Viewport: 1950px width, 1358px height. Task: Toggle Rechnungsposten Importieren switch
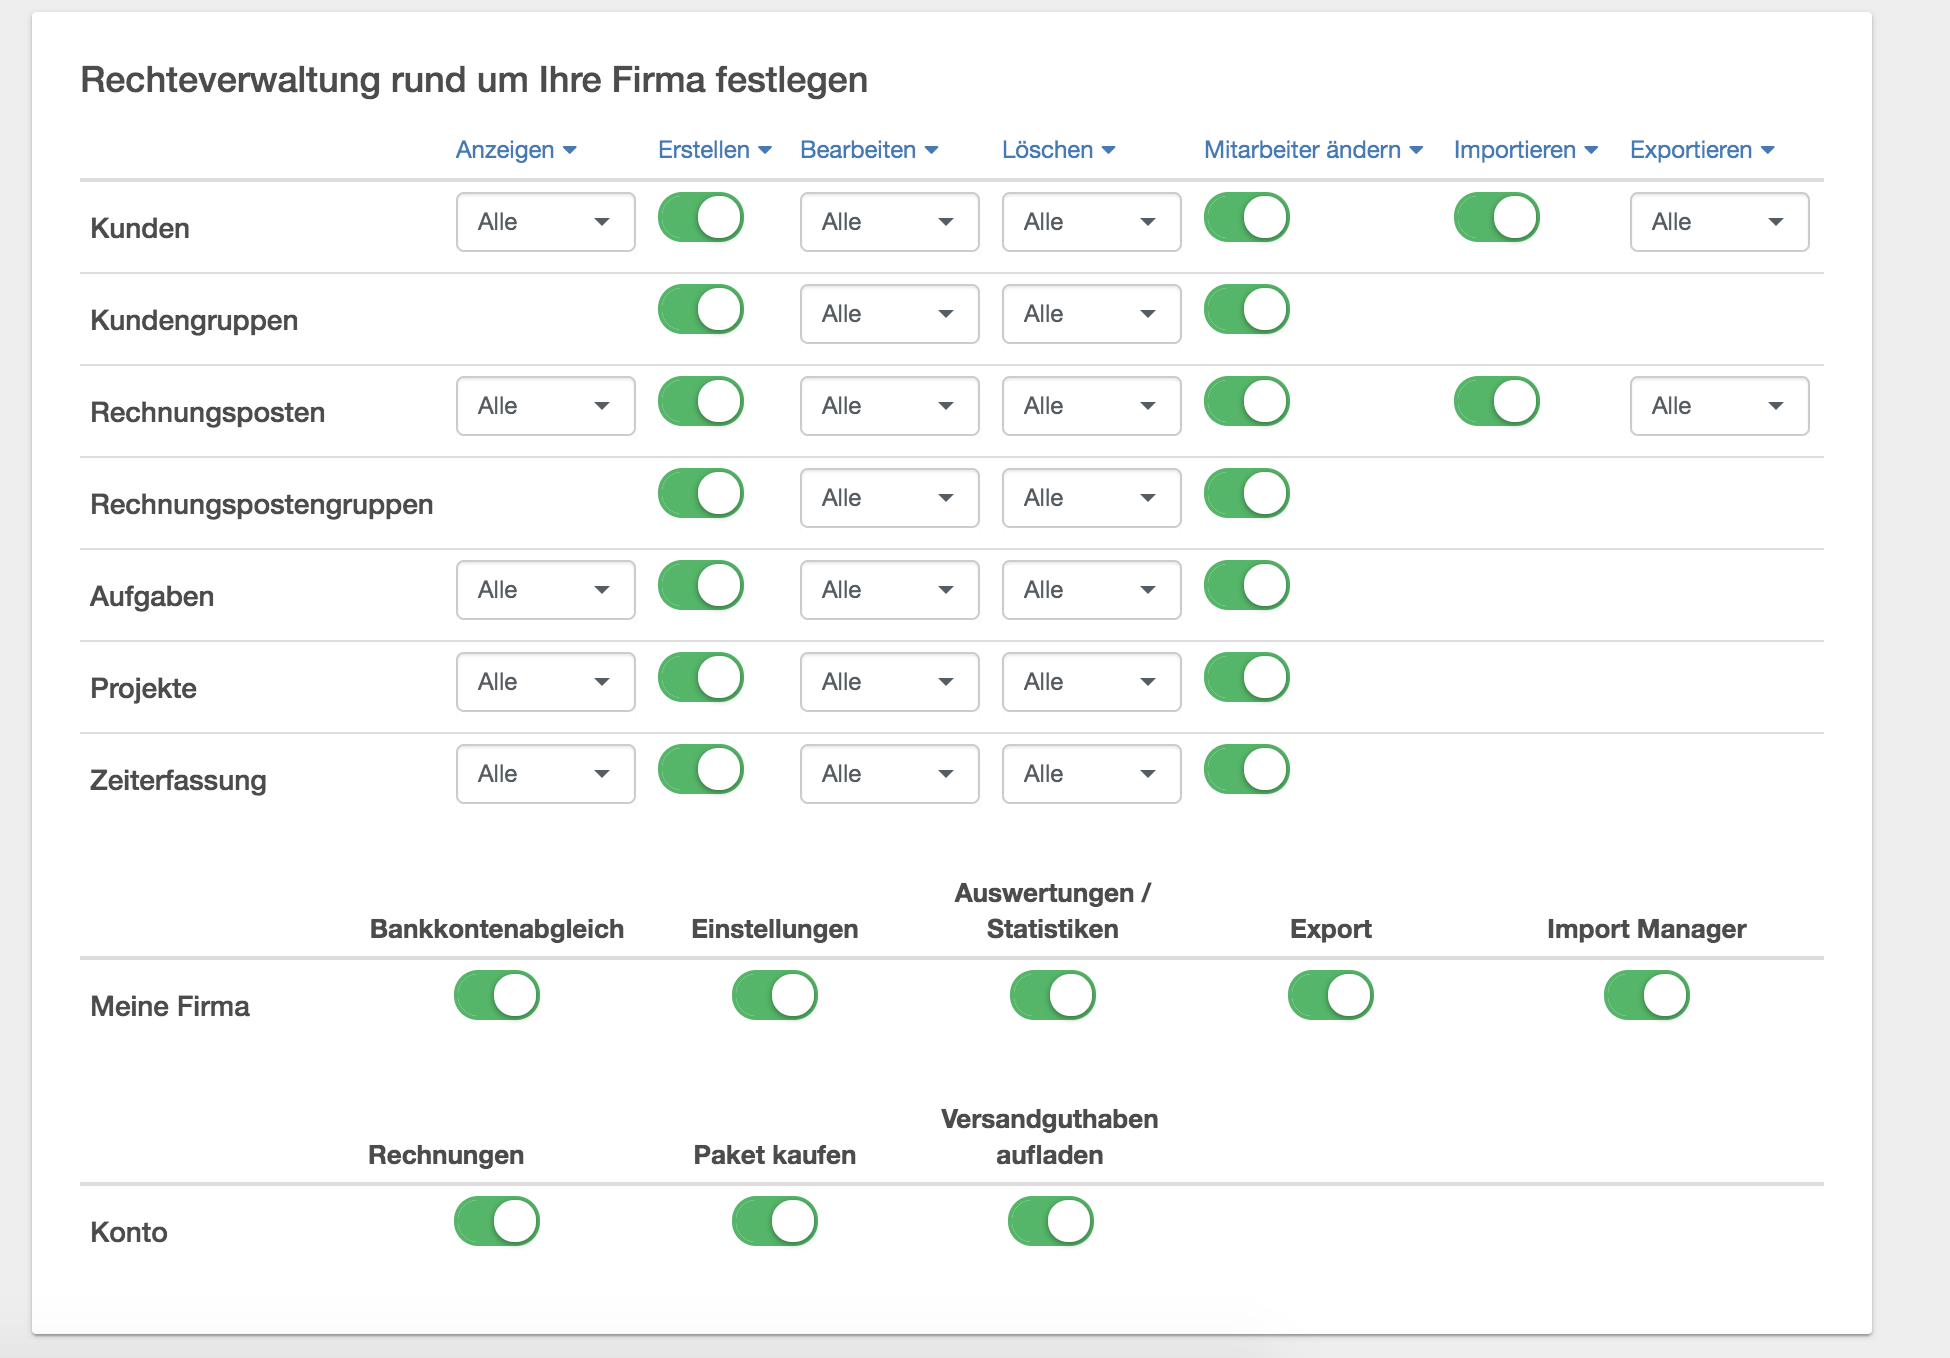tap(1496, 402)
